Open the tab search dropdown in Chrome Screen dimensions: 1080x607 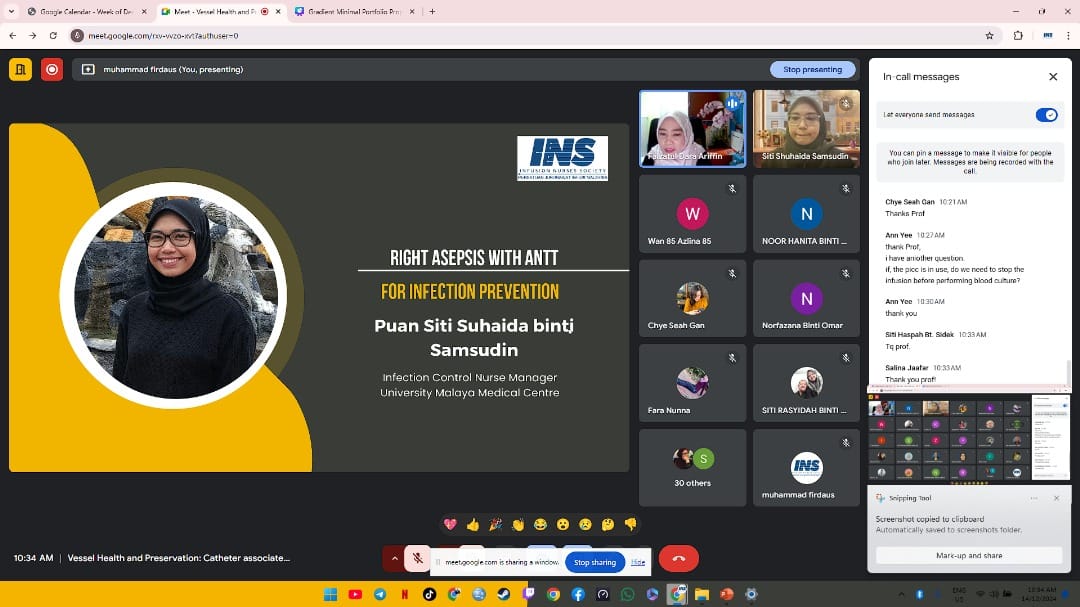click(x=11, y=12)
